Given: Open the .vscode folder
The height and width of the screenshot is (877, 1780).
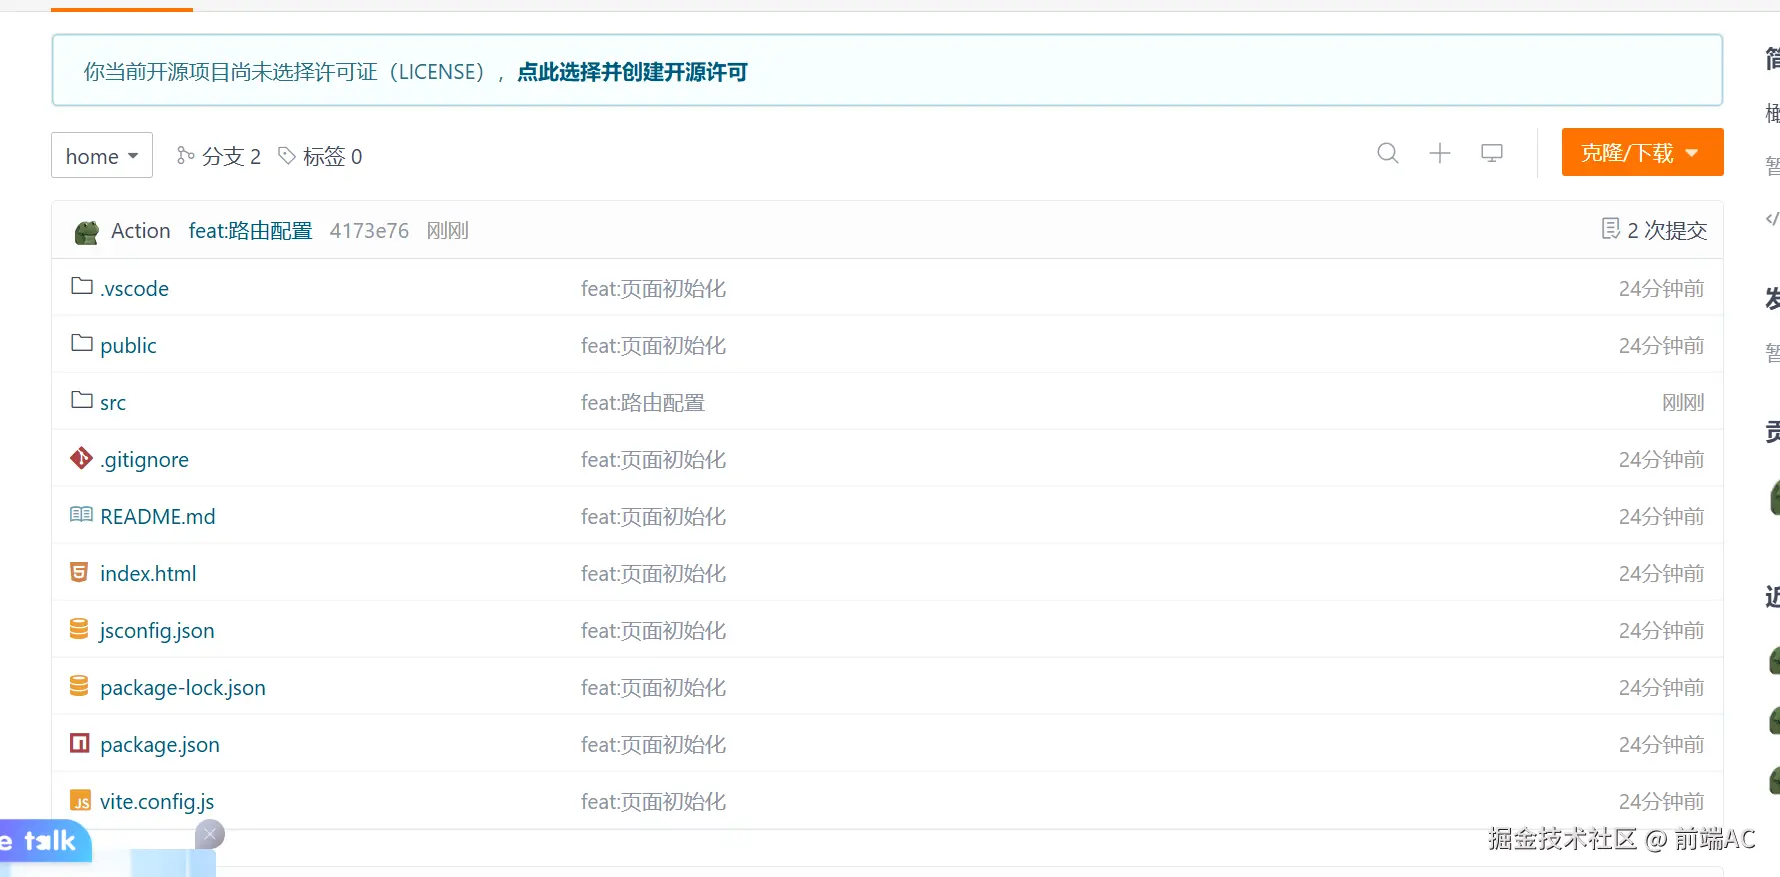Looking at the screenshot, I should 134,289.
